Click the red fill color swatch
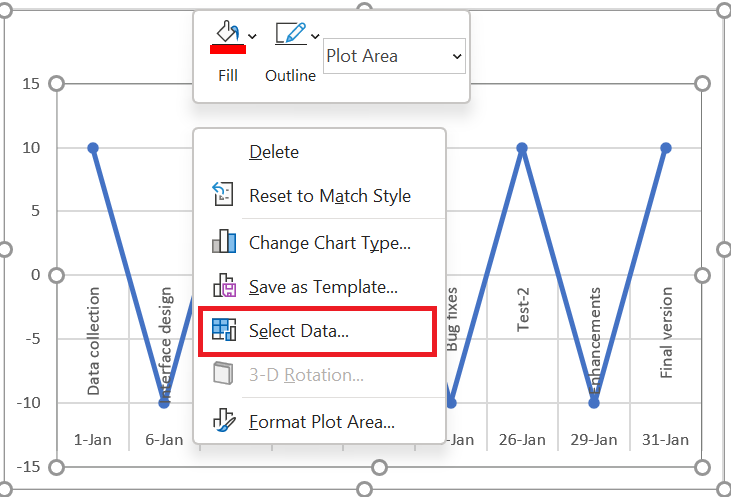 [x=228, y=49]
